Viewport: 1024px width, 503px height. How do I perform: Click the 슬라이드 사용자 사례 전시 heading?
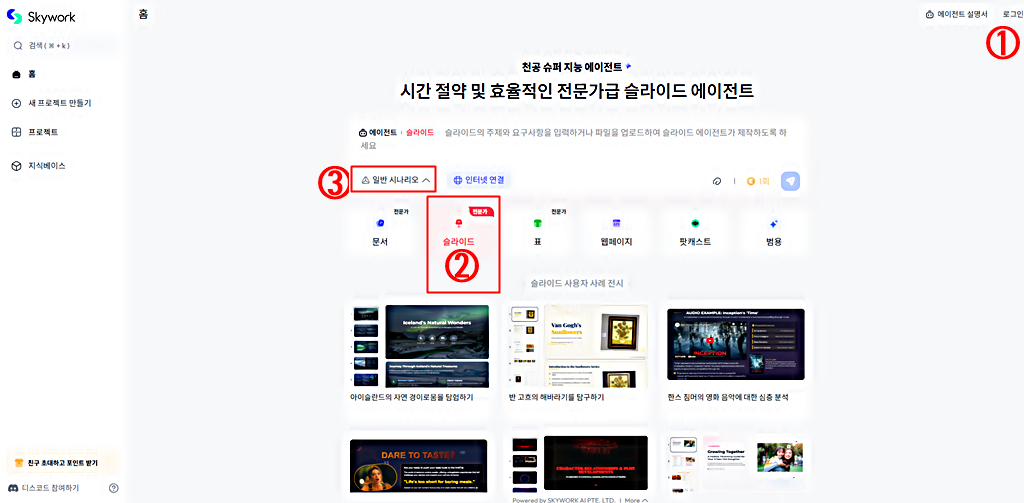577,284
